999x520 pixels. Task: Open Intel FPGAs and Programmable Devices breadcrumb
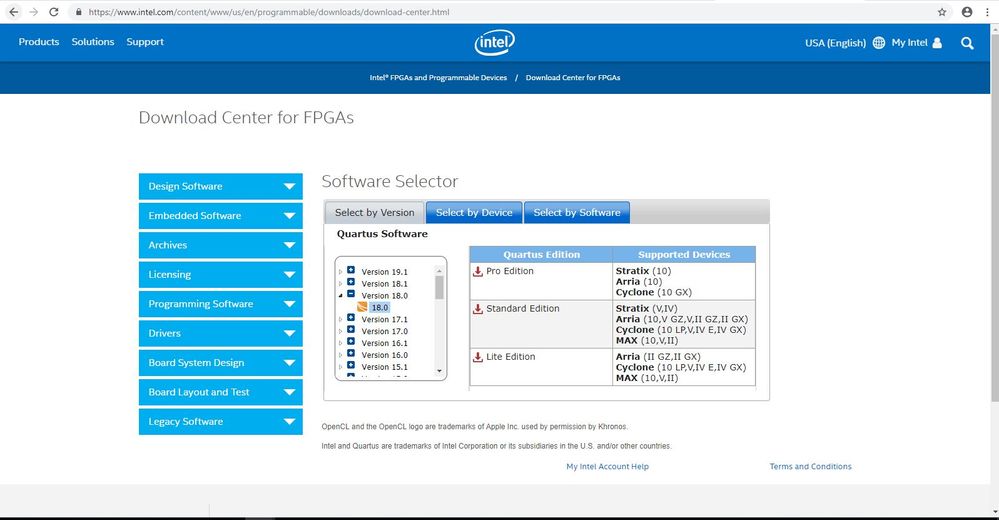pyautogui.click(x=438, y=78)
